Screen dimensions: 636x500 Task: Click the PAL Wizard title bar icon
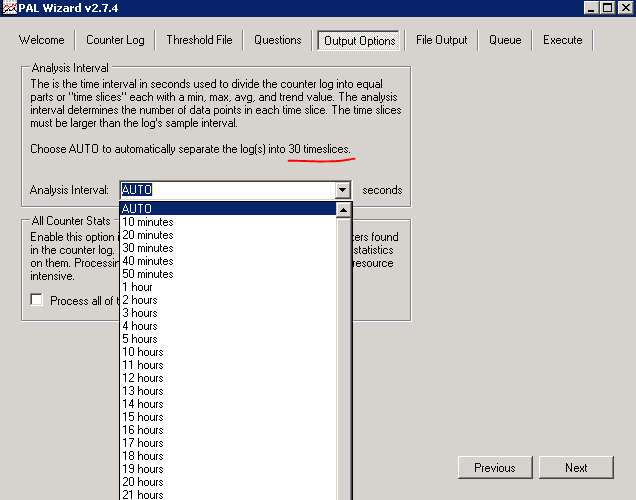(x=9, y=8)
